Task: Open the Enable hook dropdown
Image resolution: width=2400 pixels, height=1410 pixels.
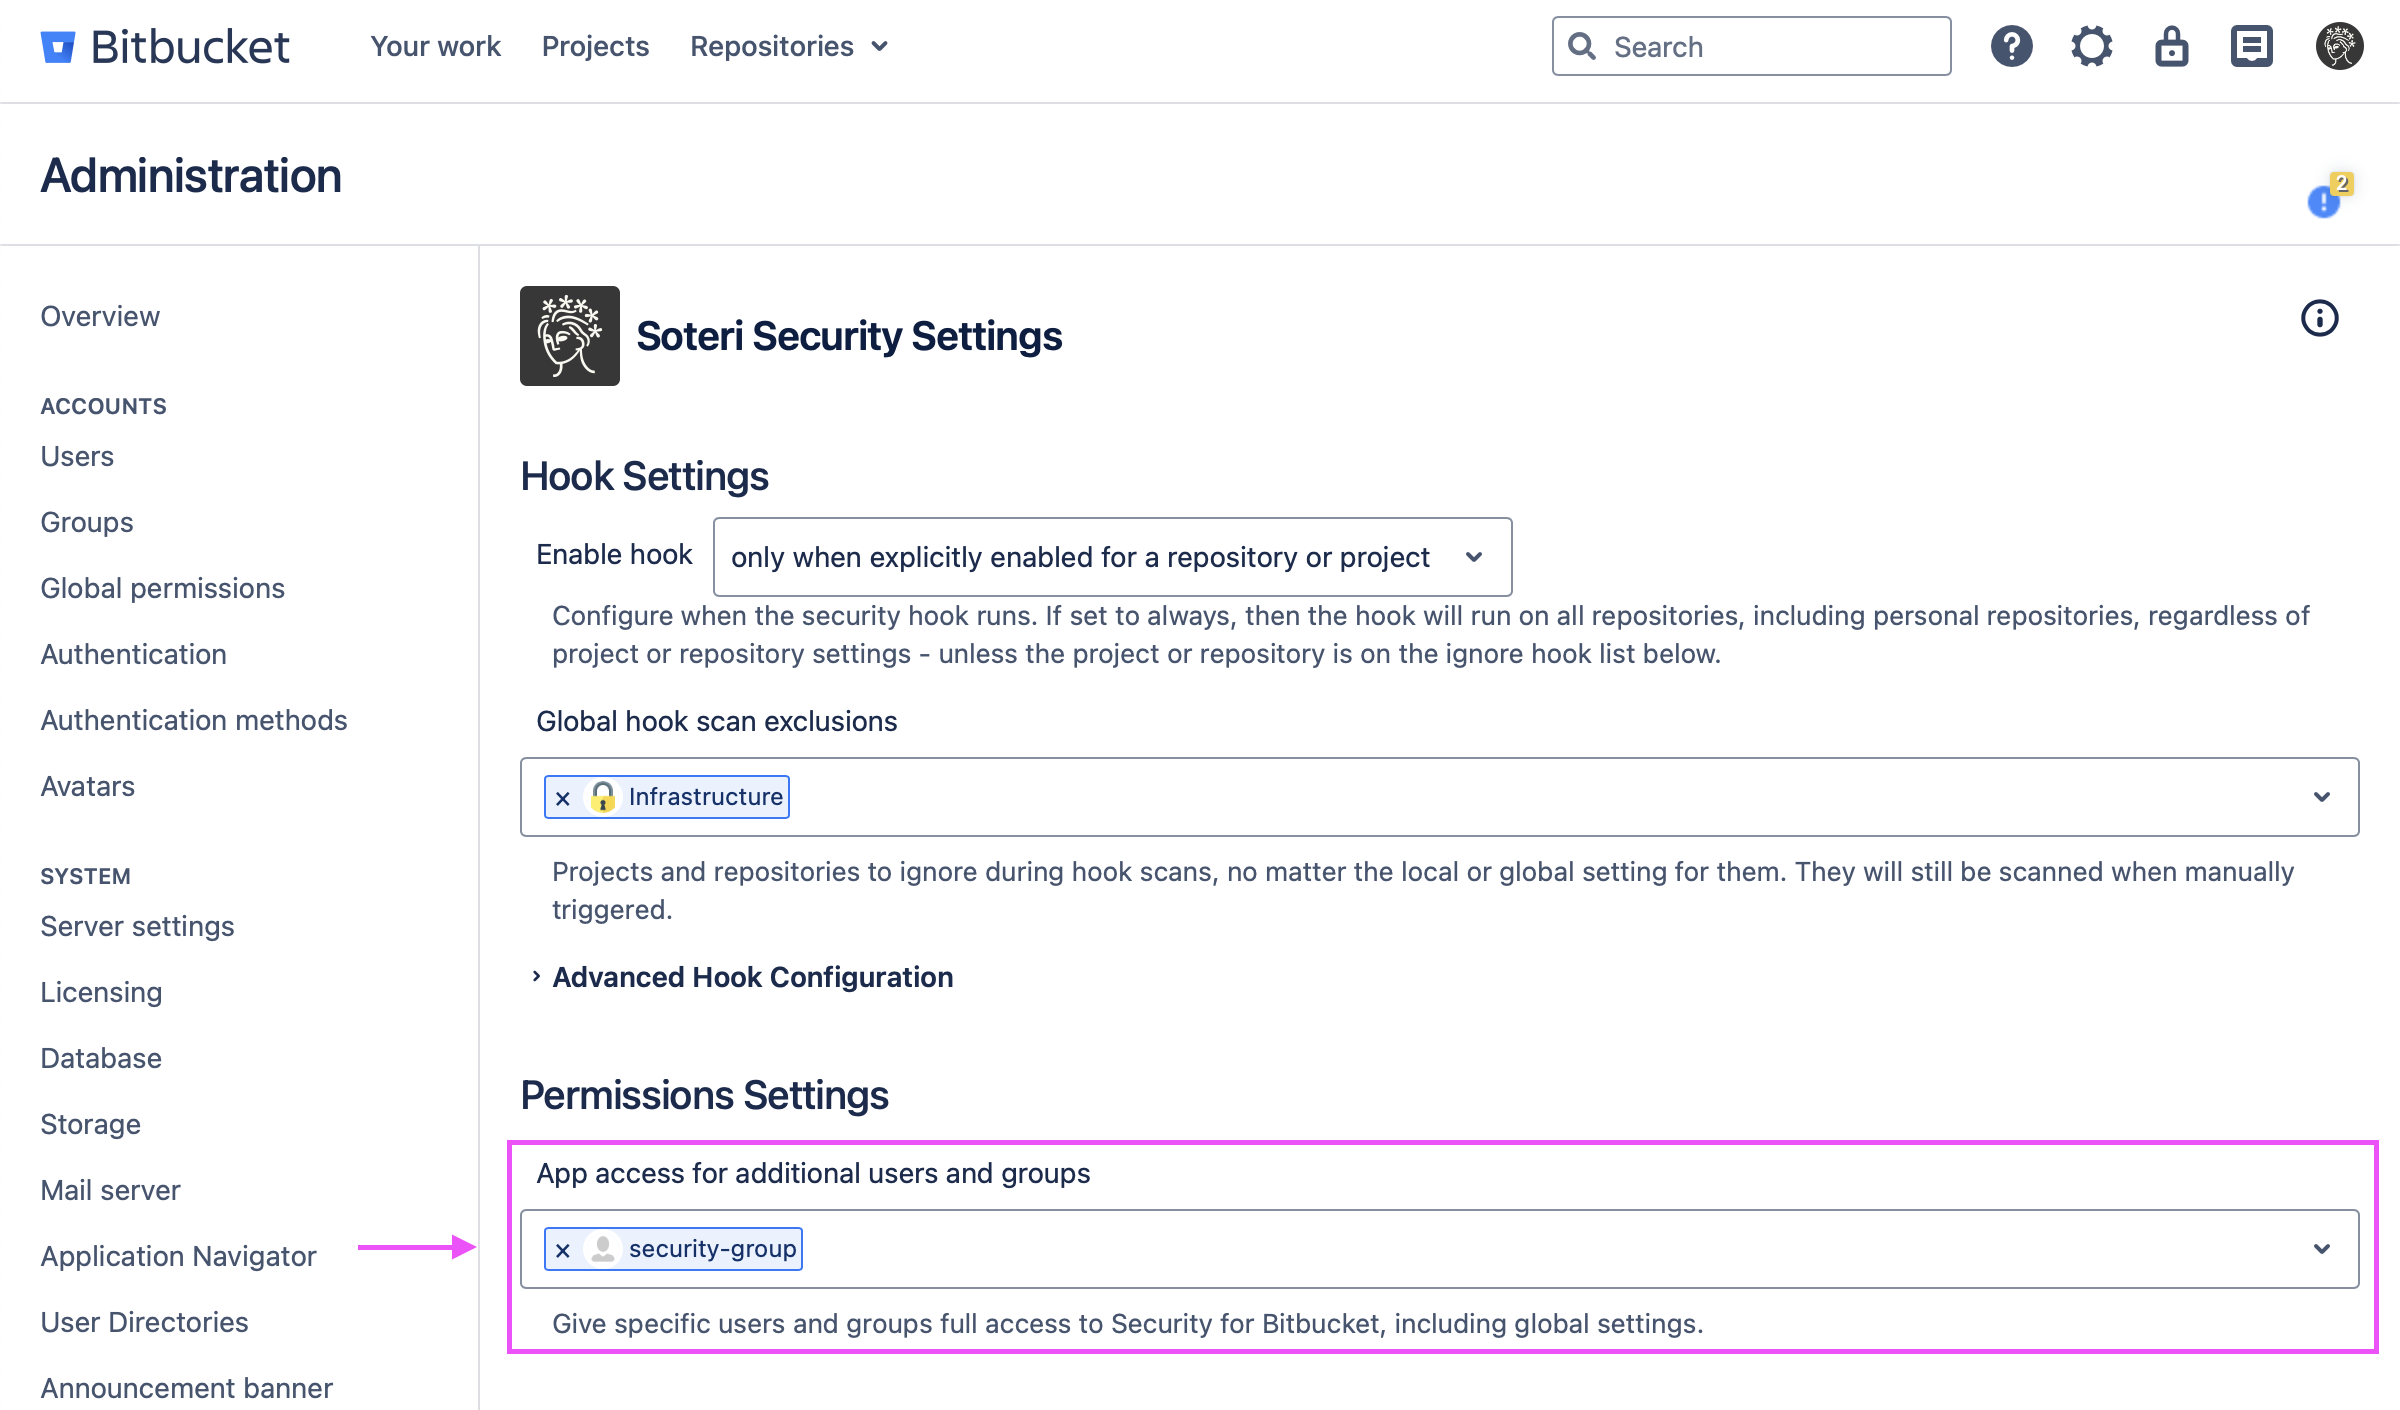Action: pyautogui.click(x=1112, y=557)
